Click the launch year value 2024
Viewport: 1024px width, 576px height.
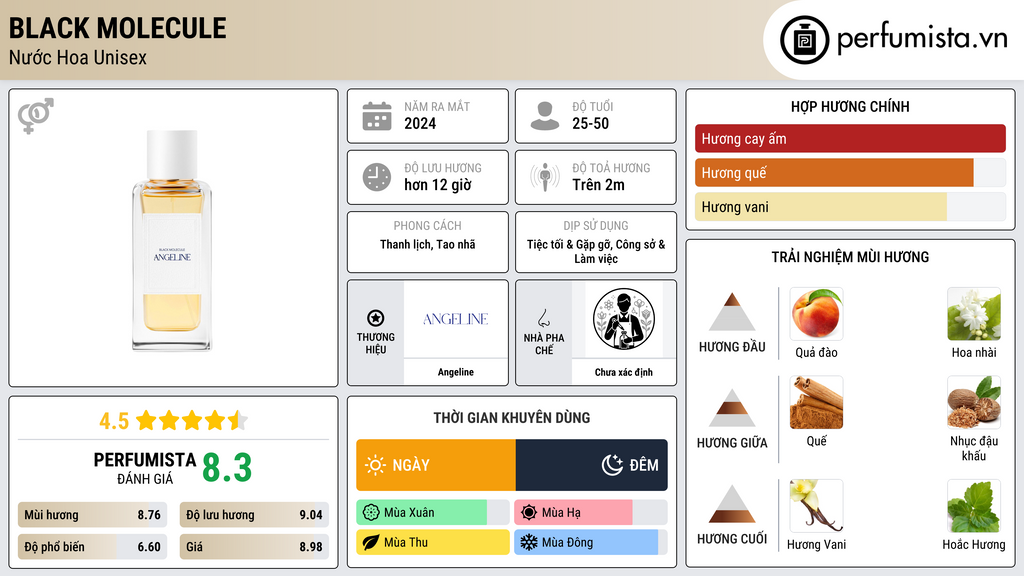420,123
